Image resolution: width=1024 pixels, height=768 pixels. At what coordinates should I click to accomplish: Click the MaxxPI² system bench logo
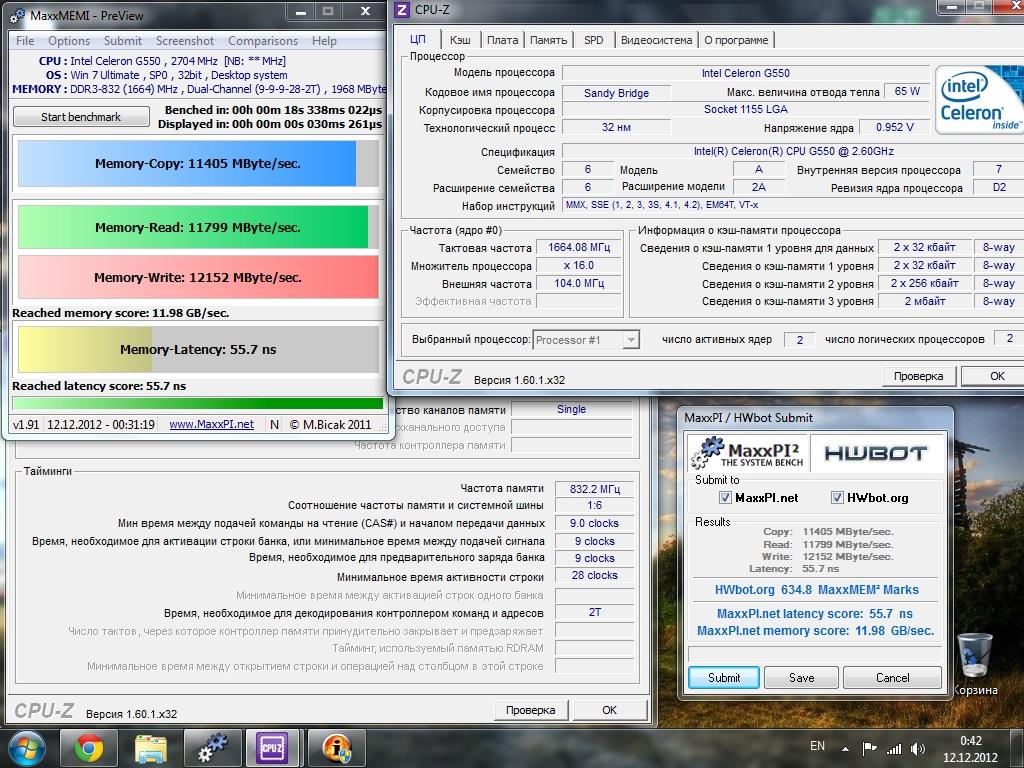pyautogui.click(x=748, y=453)
